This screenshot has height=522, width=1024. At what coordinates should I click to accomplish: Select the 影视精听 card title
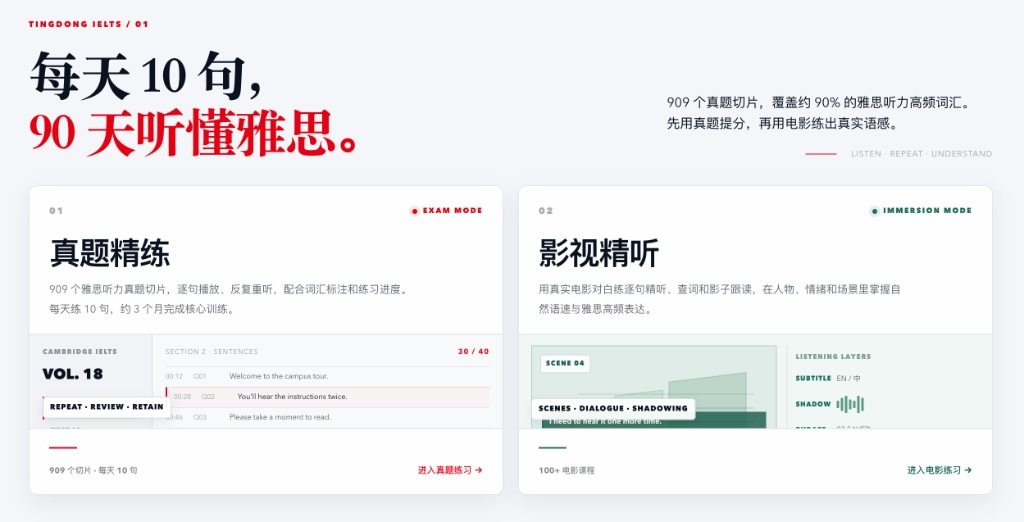point(599,253)
